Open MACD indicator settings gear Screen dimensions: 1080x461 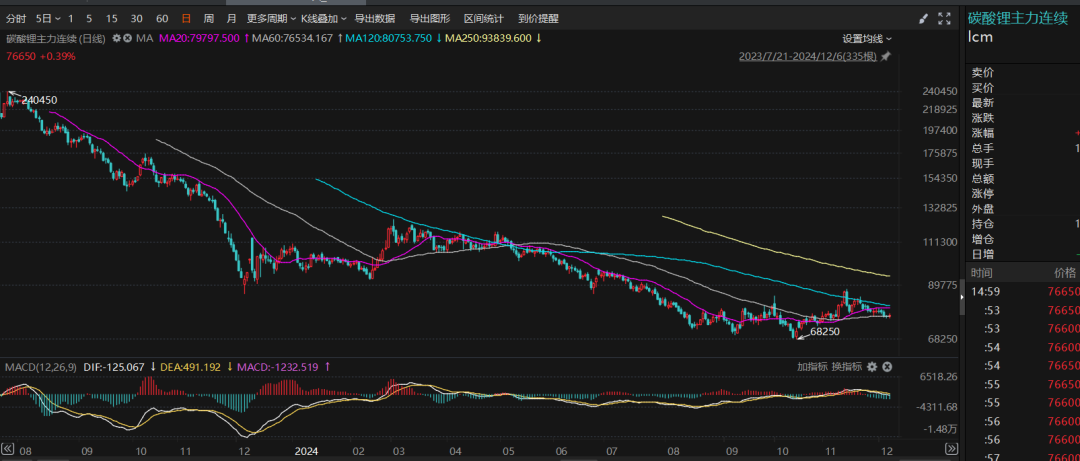(871, 367)
